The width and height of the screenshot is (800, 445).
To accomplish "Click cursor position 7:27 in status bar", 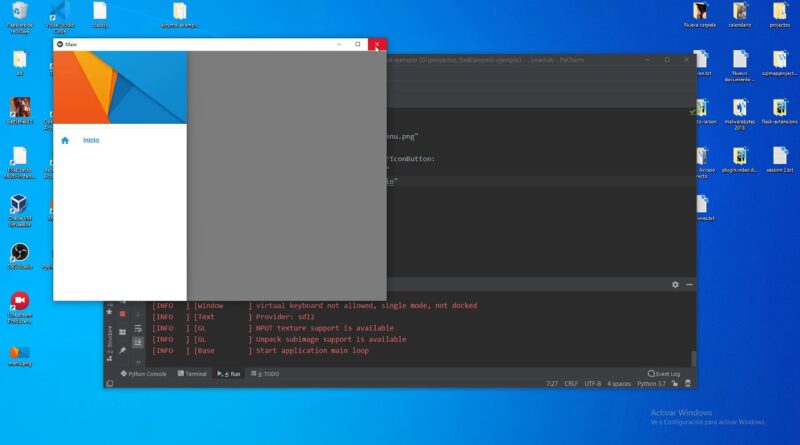I will coord(552,384).
